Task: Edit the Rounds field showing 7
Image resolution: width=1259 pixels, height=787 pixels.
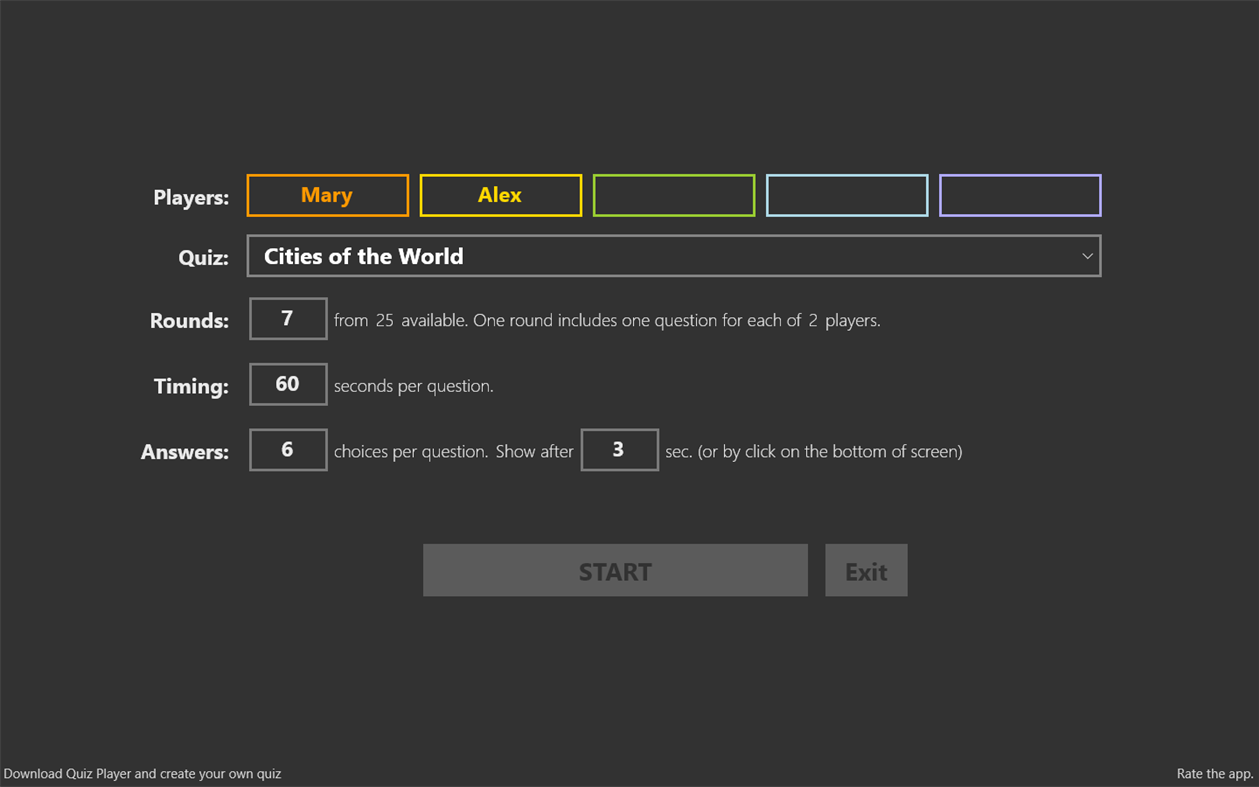Action: tap(288, 318)
